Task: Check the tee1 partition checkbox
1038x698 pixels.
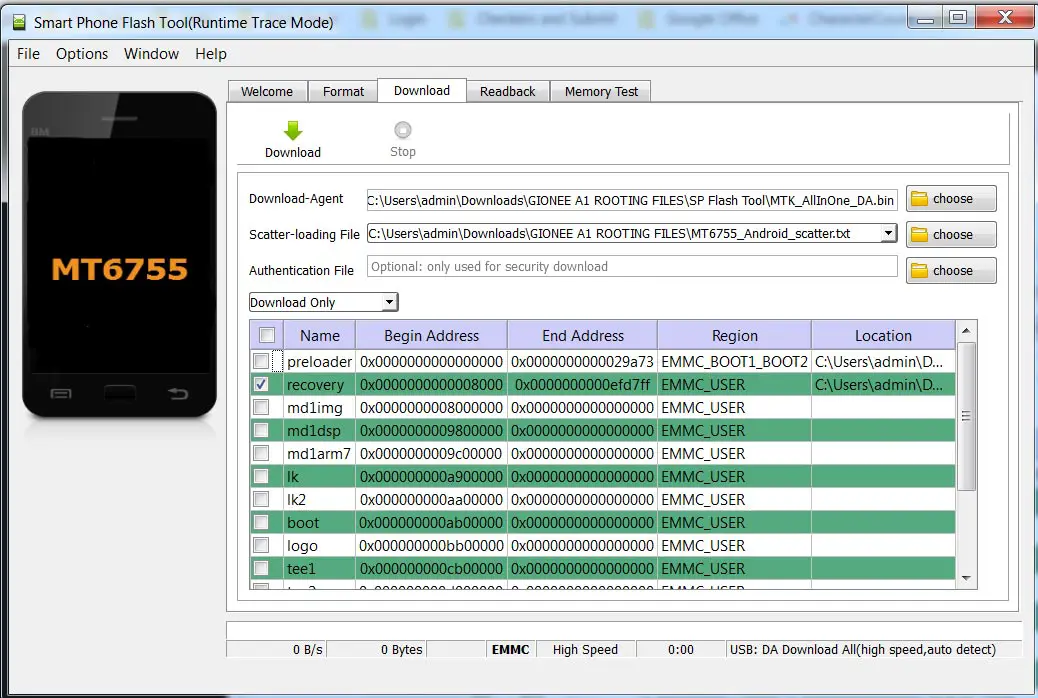Action: (x=261, y=568)
